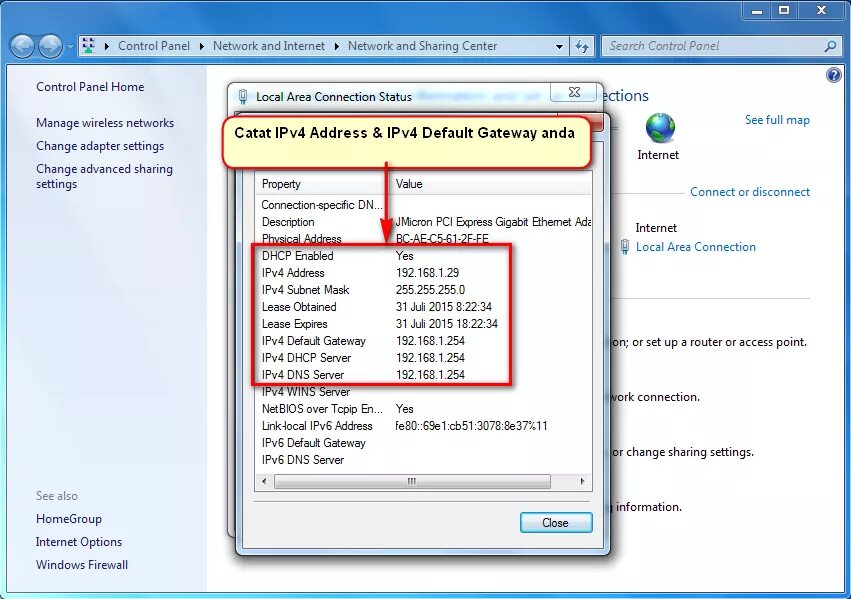Click the horizontal scrollbar thumb
851x599 pixels.
412,481
